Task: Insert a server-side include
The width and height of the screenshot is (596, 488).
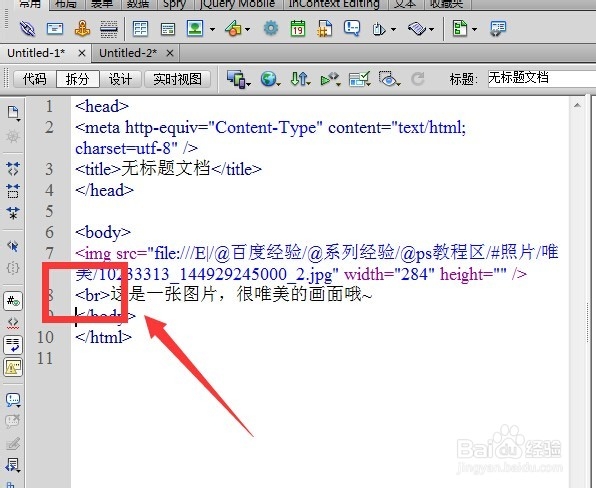Action: [x=324, y=29]
